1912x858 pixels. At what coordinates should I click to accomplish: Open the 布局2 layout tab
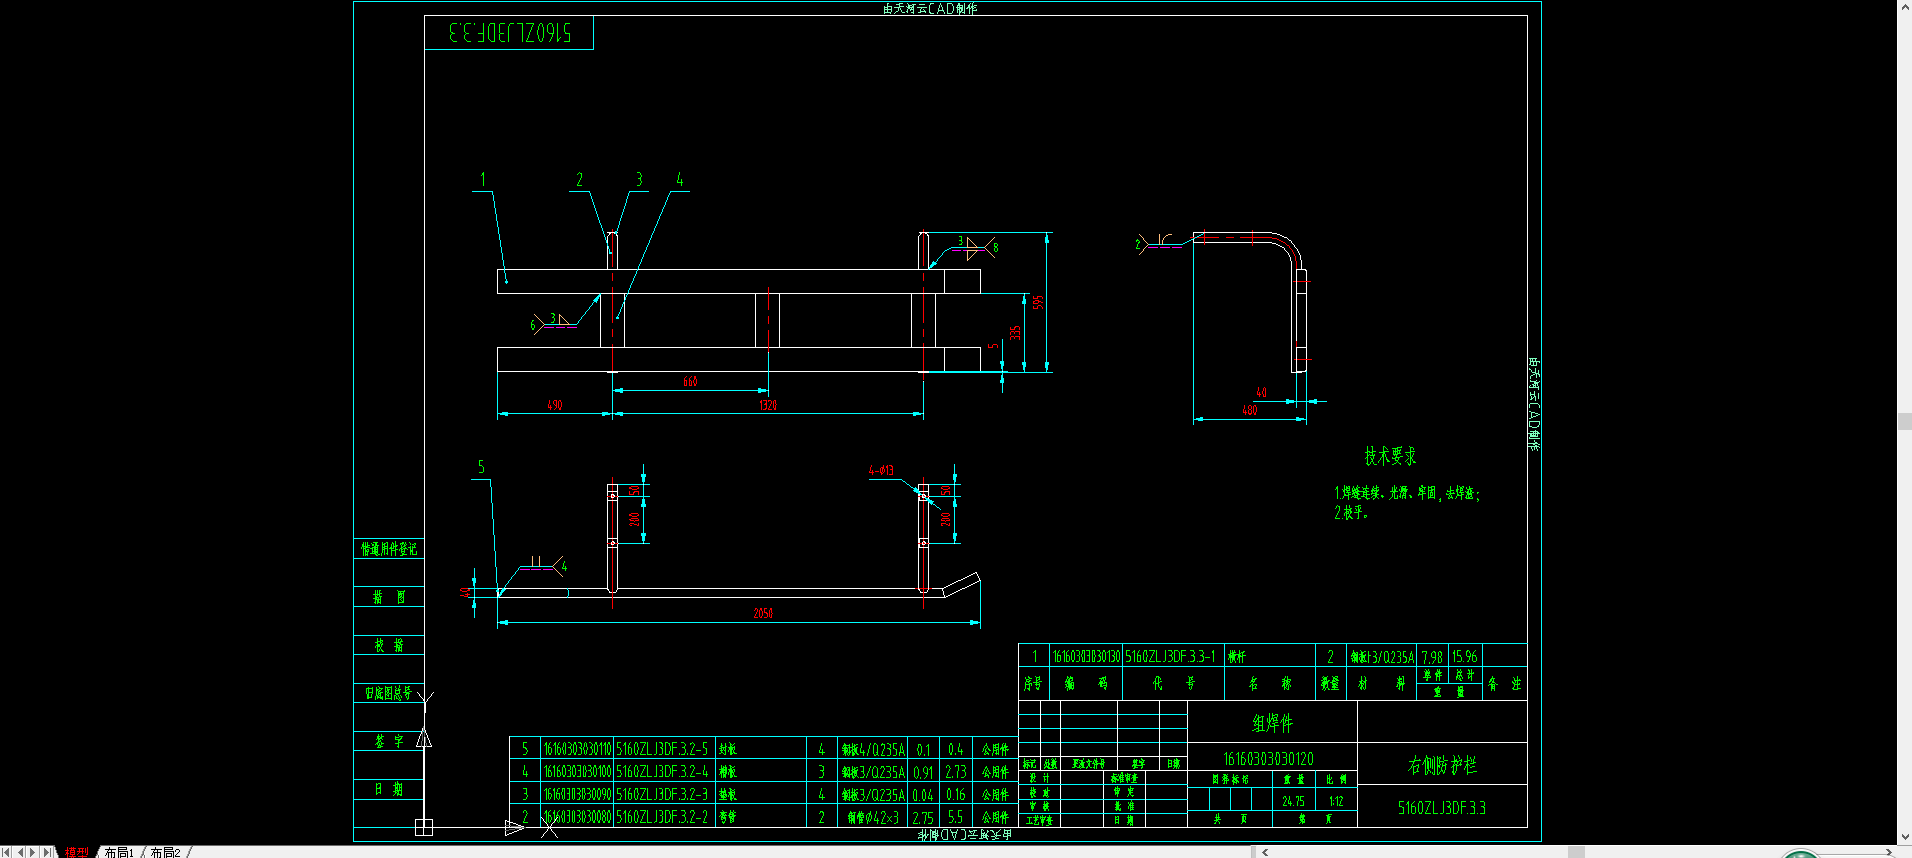coord(165,852)
